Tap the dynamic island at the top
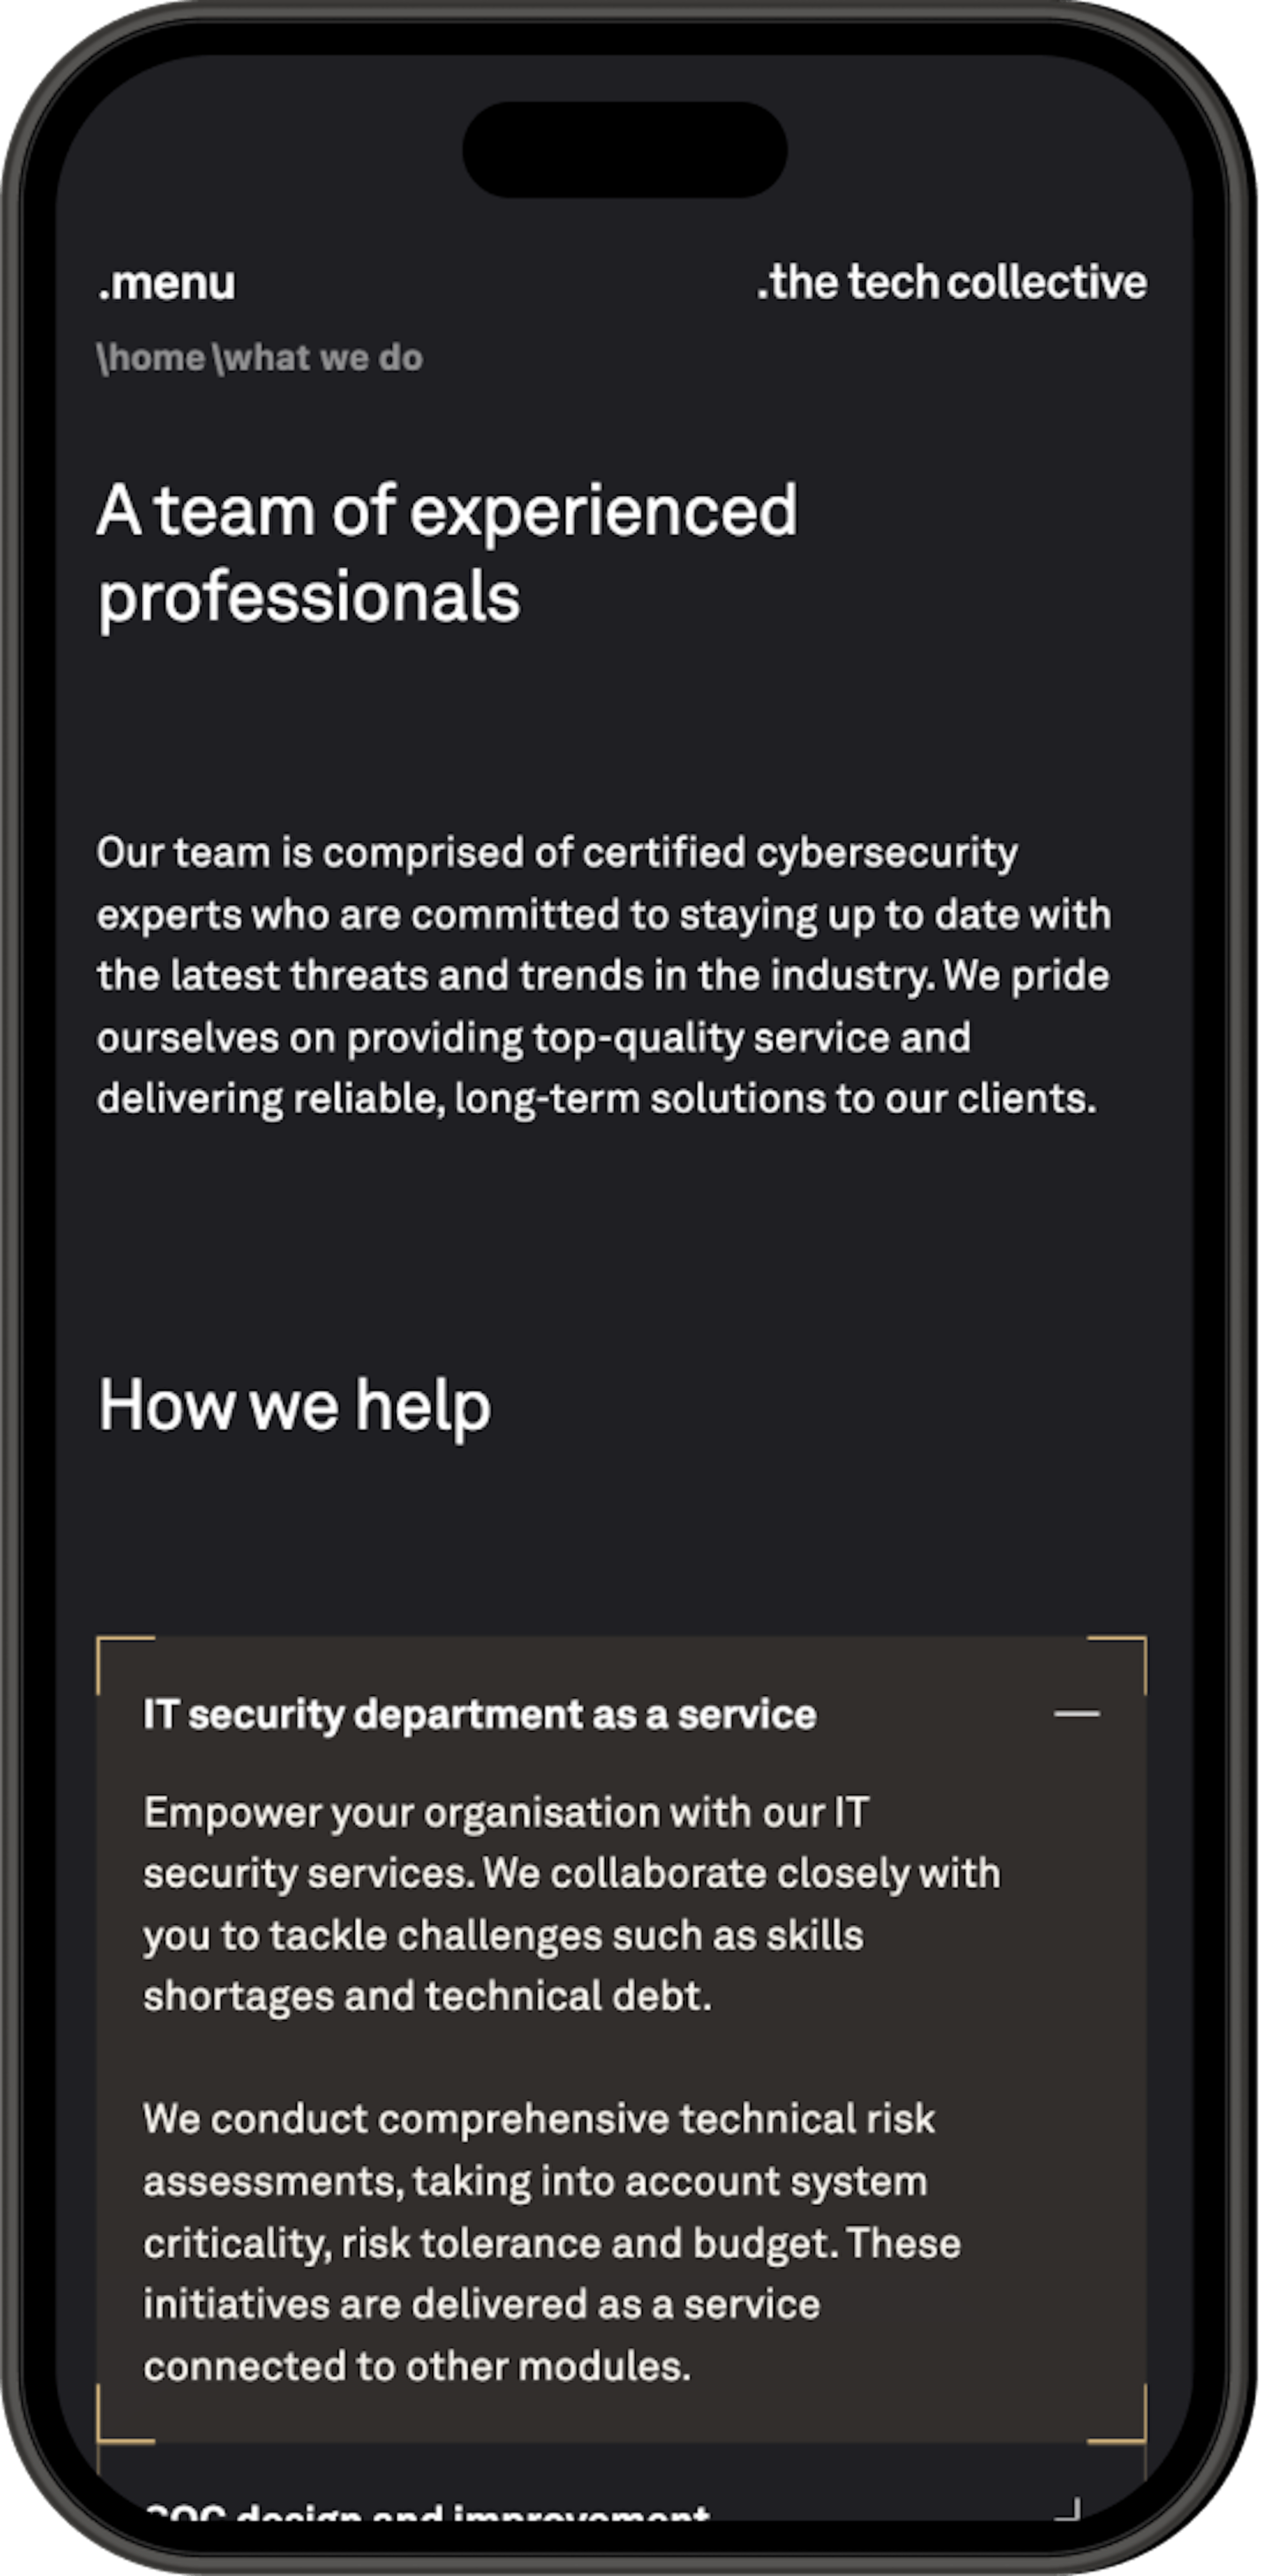This screenshot has height=2576, width=1267. click(x=624, y=149)
